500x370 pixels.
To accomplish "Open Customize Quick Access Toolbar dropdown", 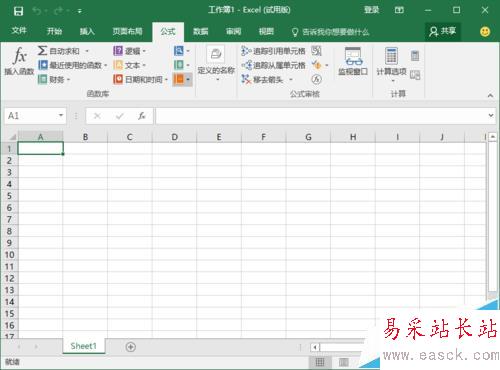I will click(x=80, y=11).
